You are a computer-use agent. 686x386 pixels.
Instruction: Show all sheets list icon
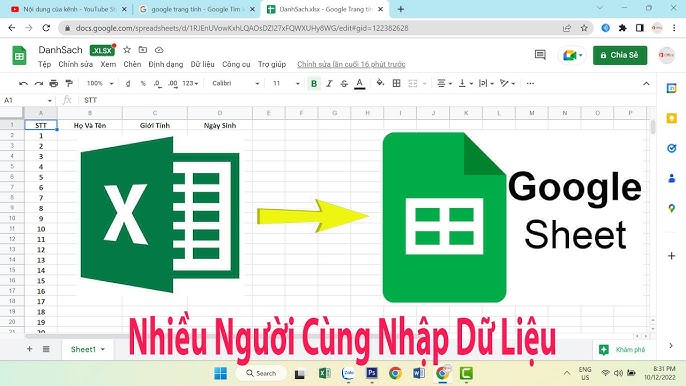(x=46, y=349)
